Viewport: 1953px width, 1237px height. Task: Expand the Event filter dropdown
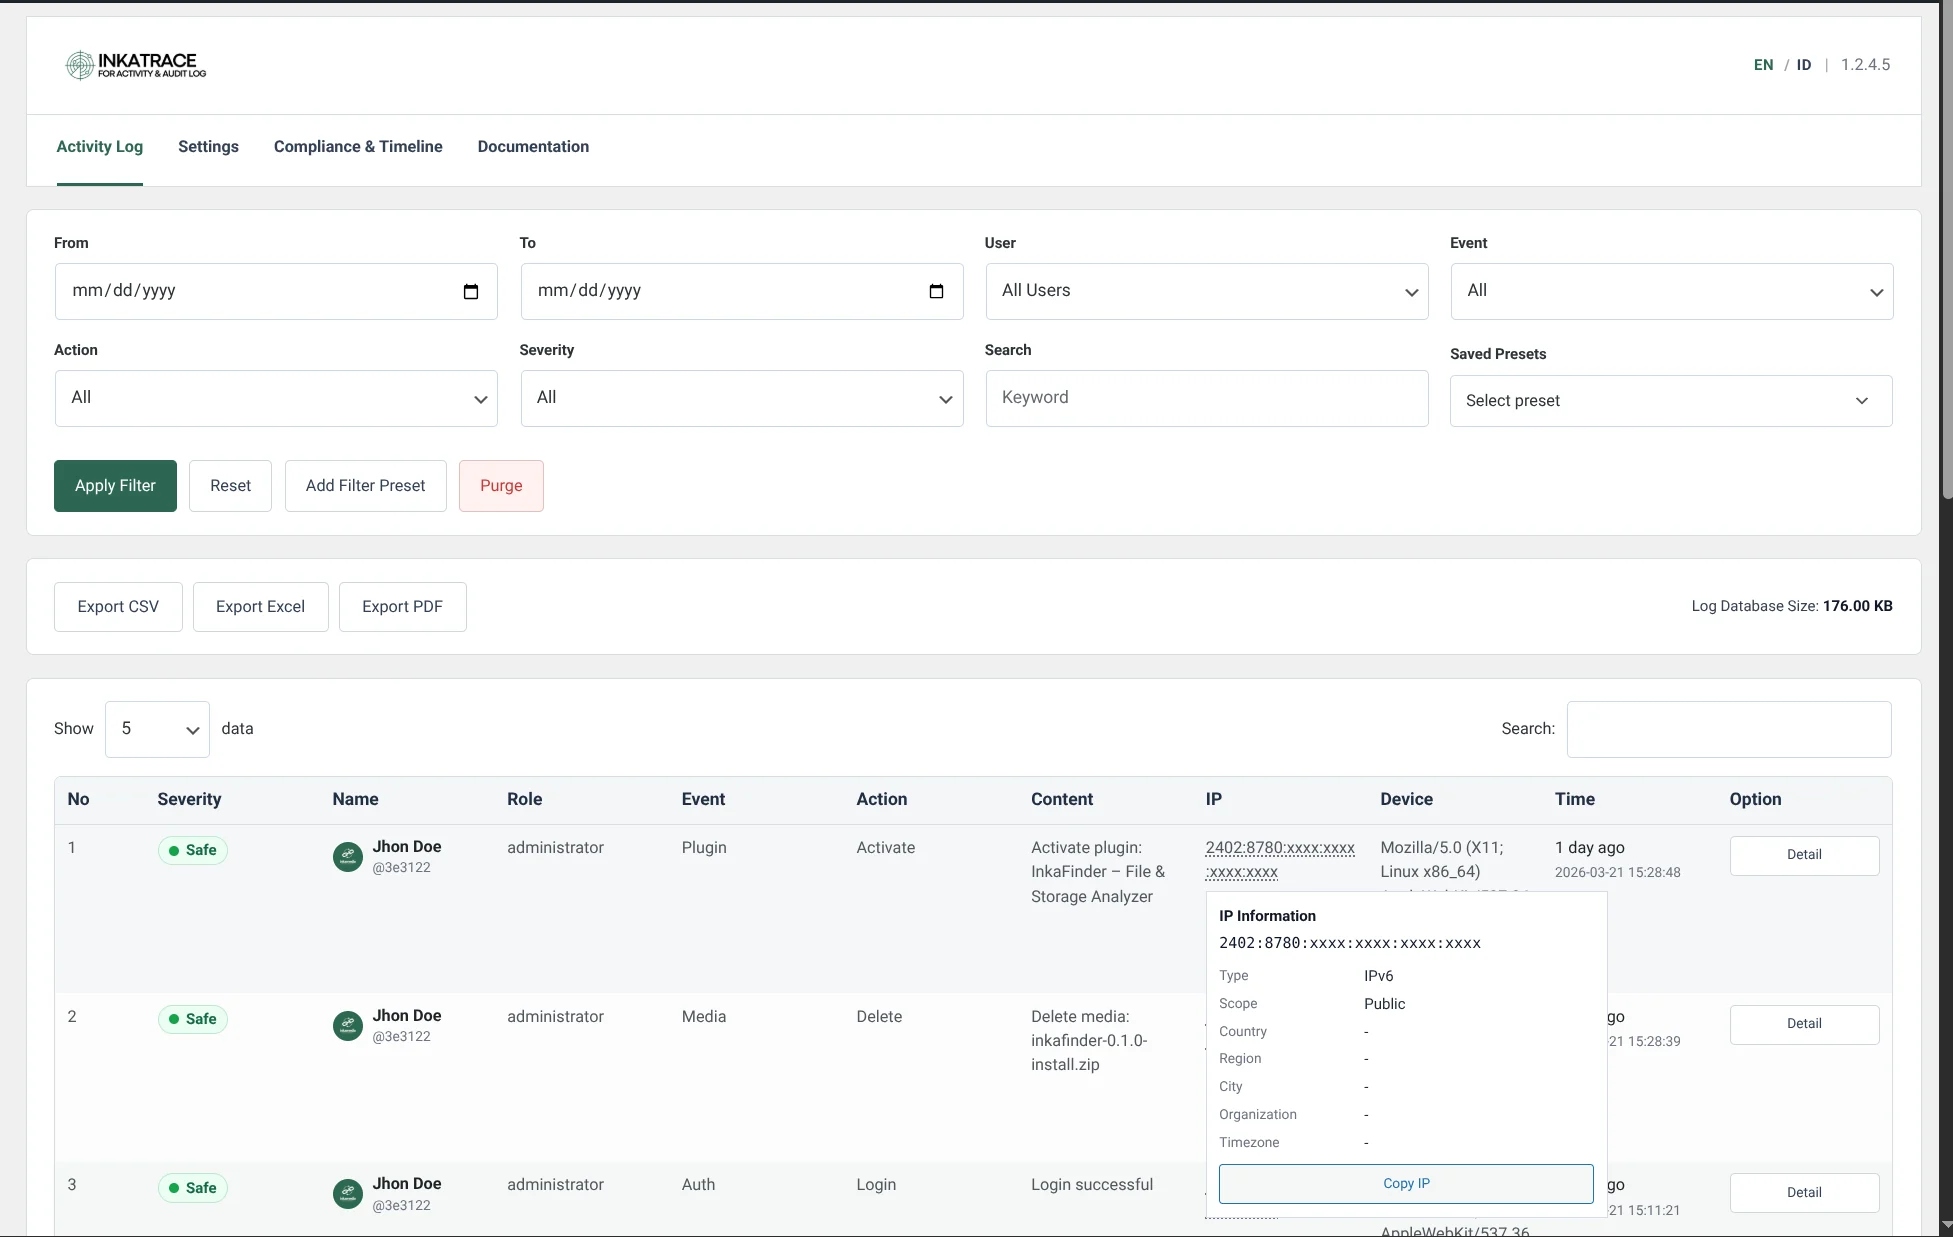[1672, 291]
